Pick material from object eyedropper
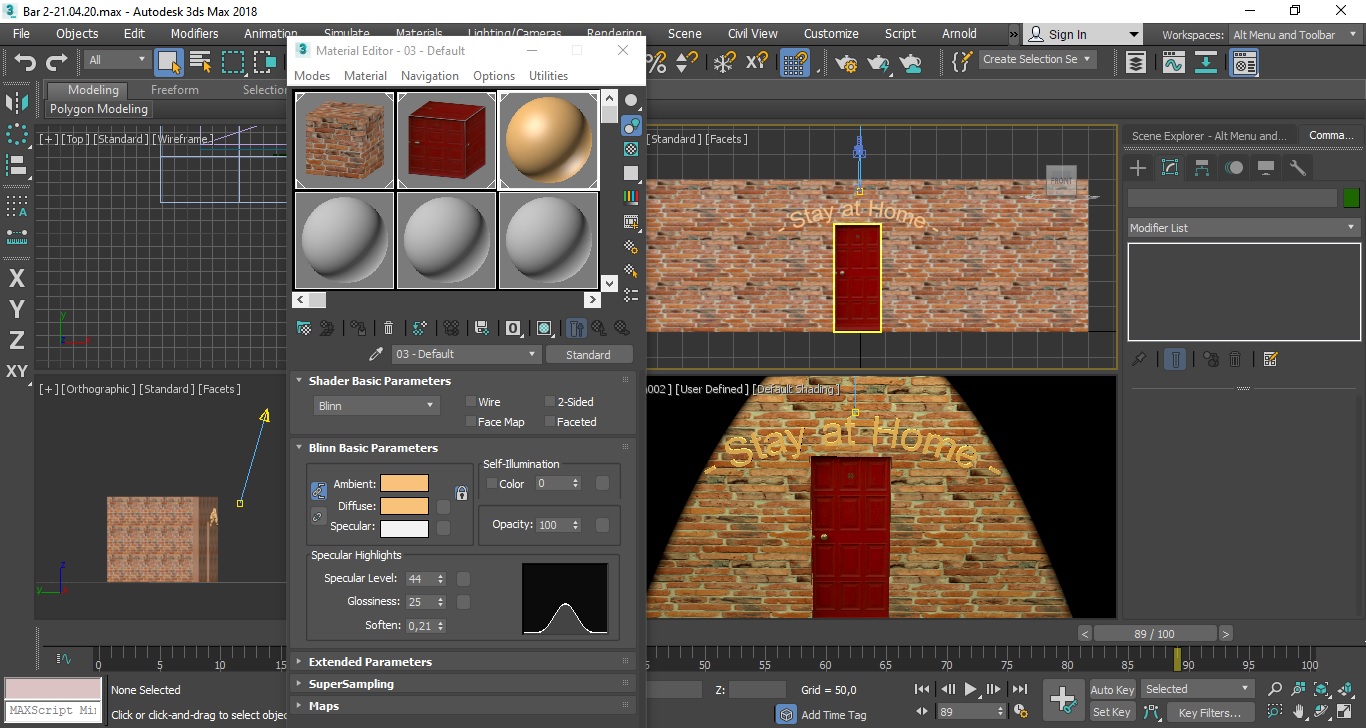1366x728 pixels. pos(376,354)
